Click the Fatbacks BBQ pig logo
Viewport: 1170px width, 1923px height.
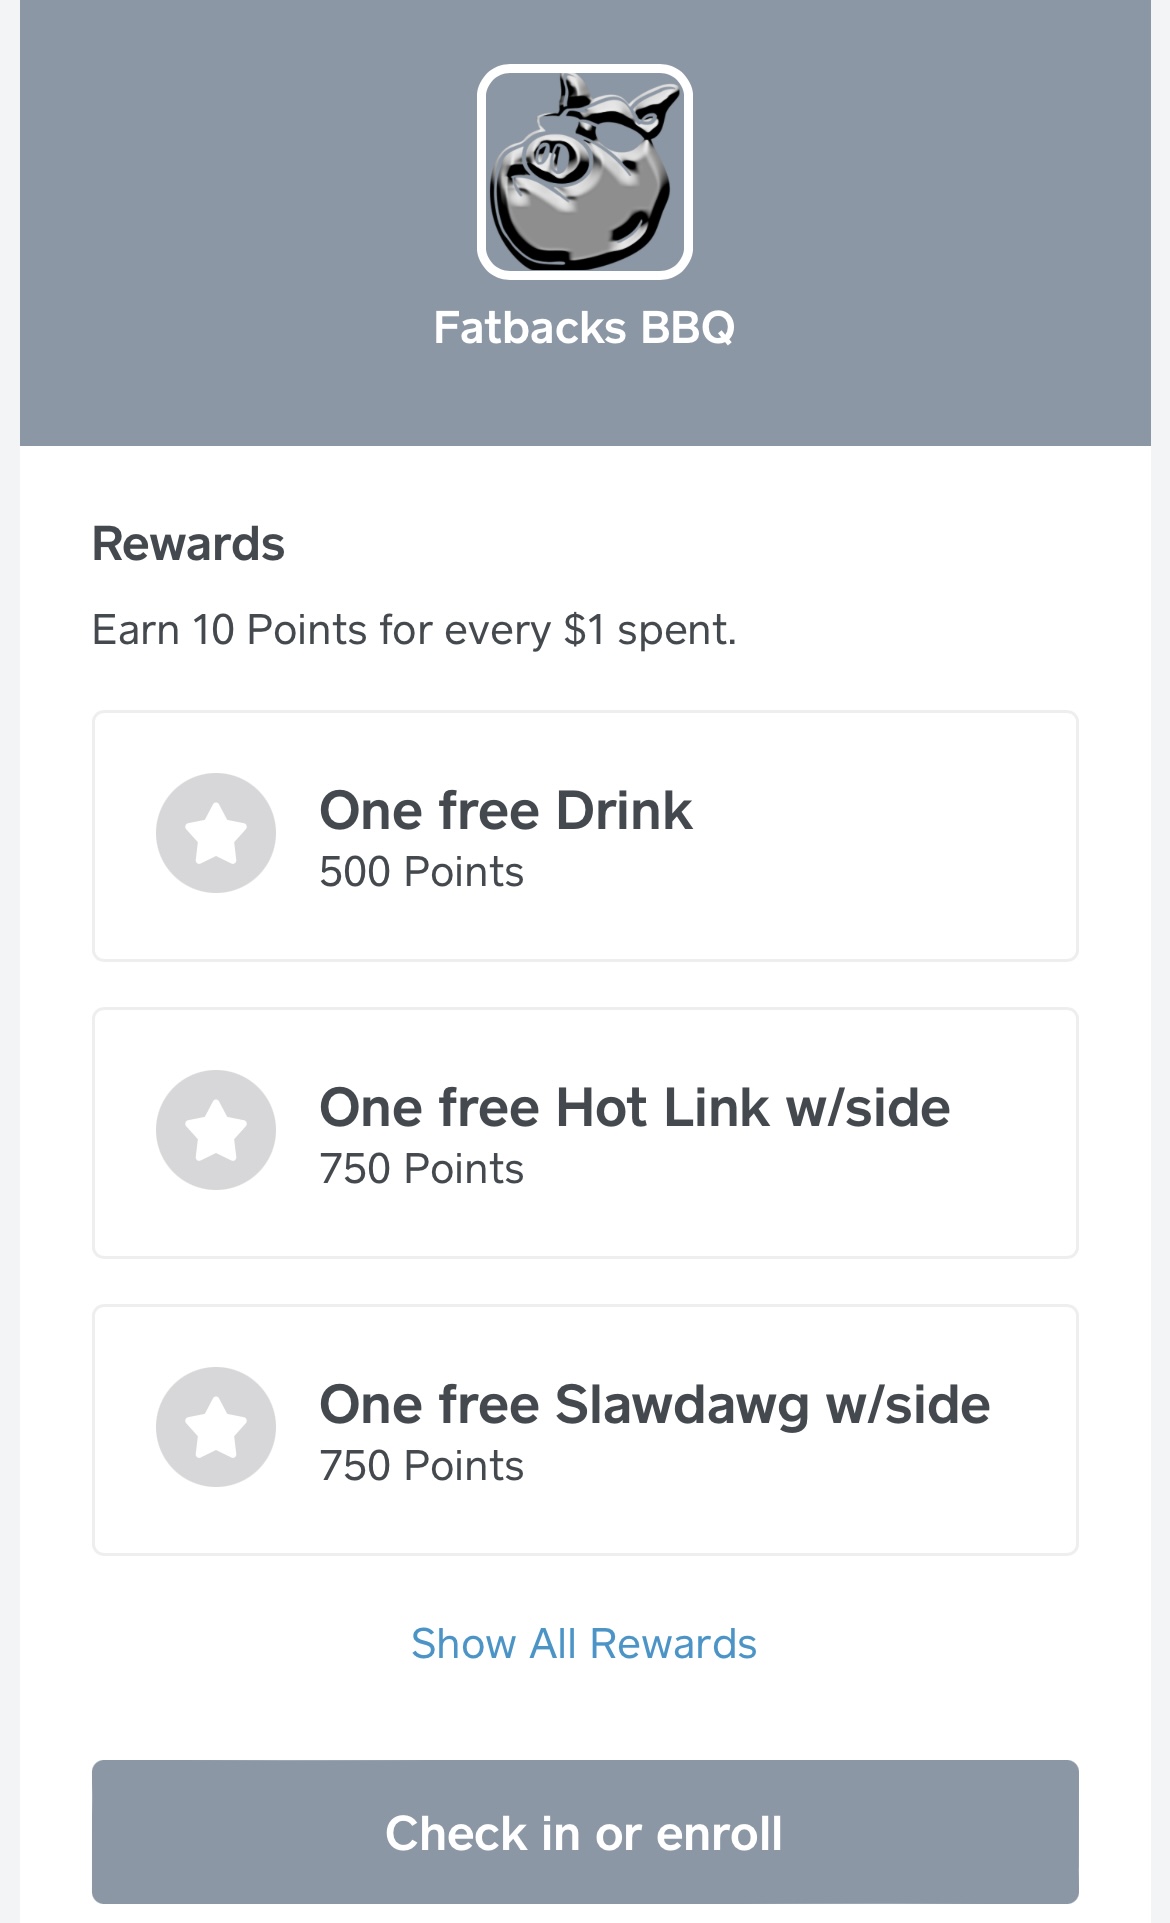tap(585, 172)
